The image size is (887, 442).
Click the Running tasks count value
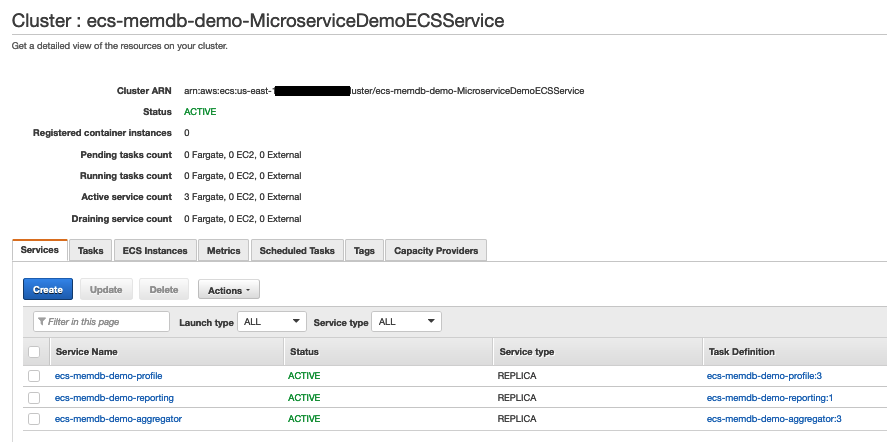pos(243,176)
